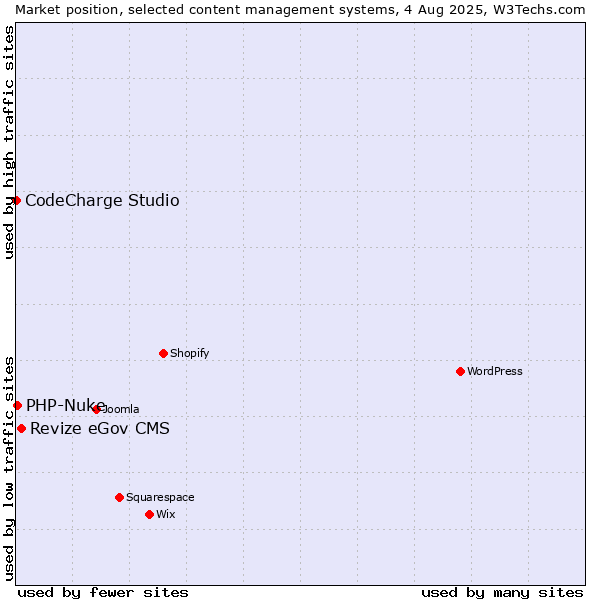Click the red Joomla data point
600x600 pixels.
point(96,409)
